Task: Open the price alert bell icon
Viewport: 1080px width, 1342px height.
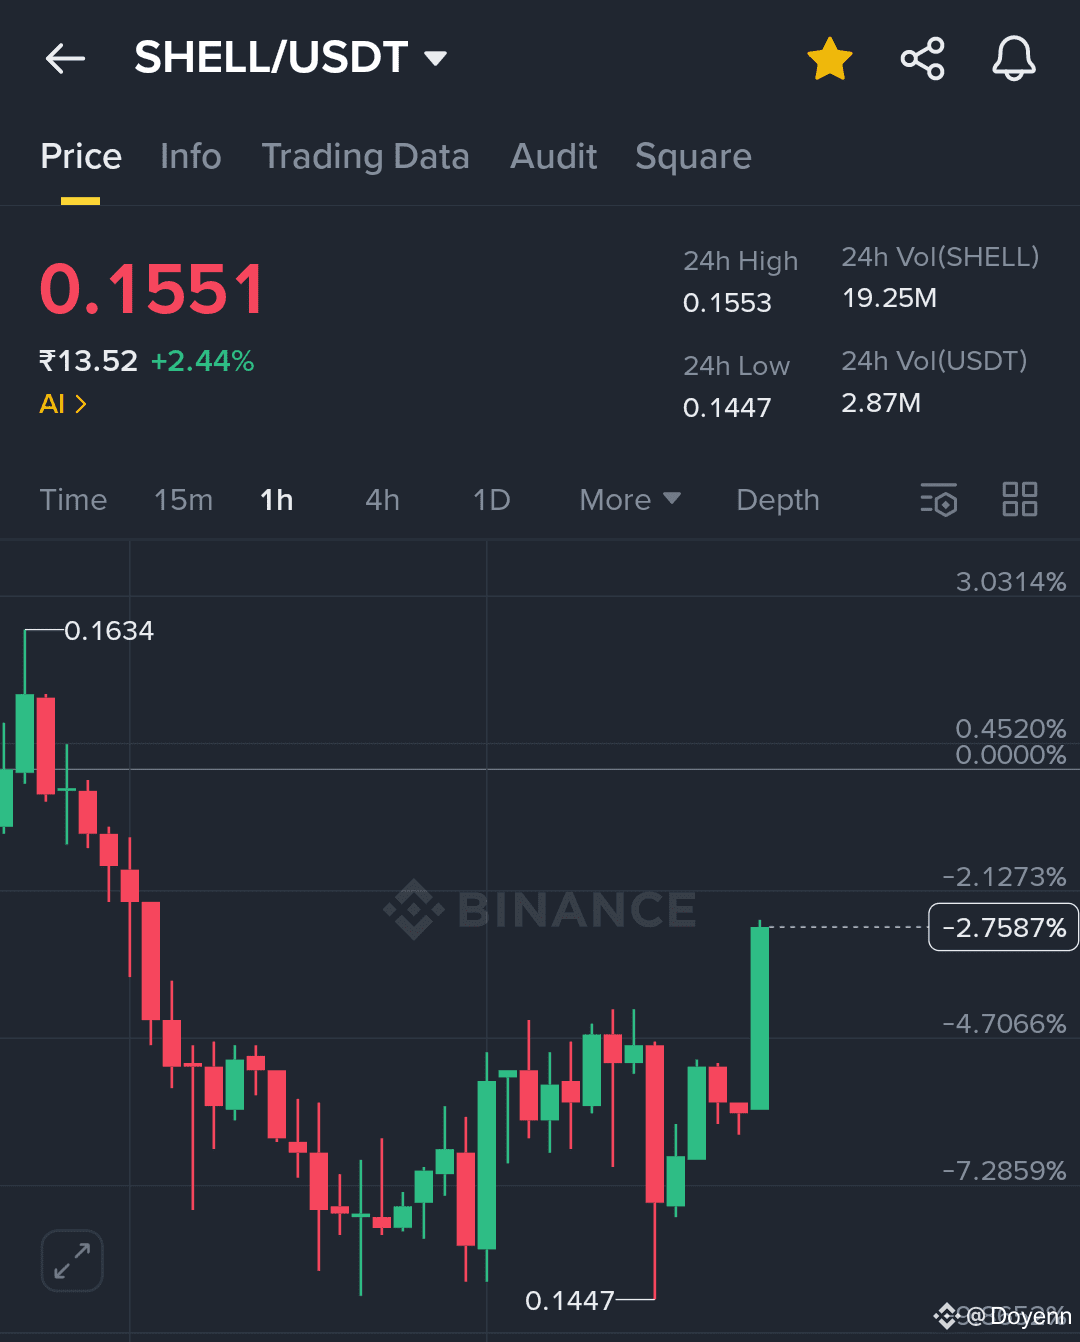Action: 1014,59
